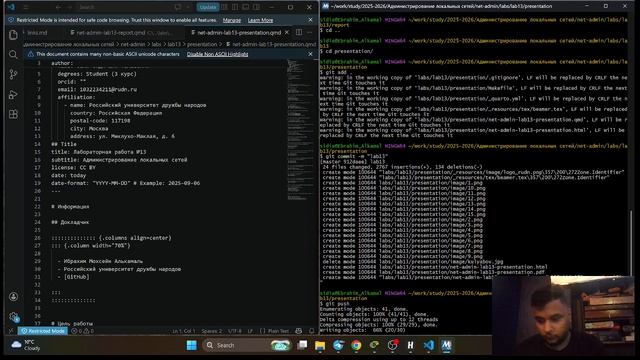The image size is (640, 360).
Task: Expand the chat dropdown arrow in title bar
Action: click(188, 7)
